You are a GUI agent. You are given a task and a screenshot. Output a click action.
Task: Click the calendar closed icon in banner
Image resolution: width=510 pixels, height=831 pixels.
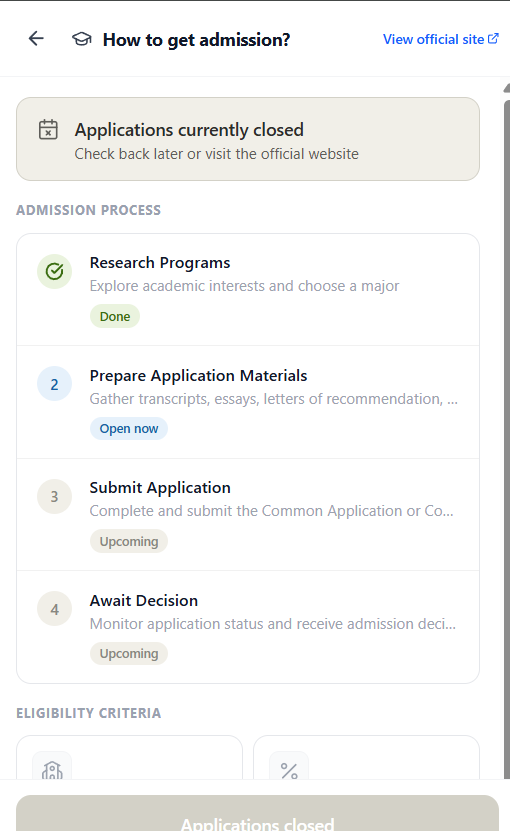point(48,129)
